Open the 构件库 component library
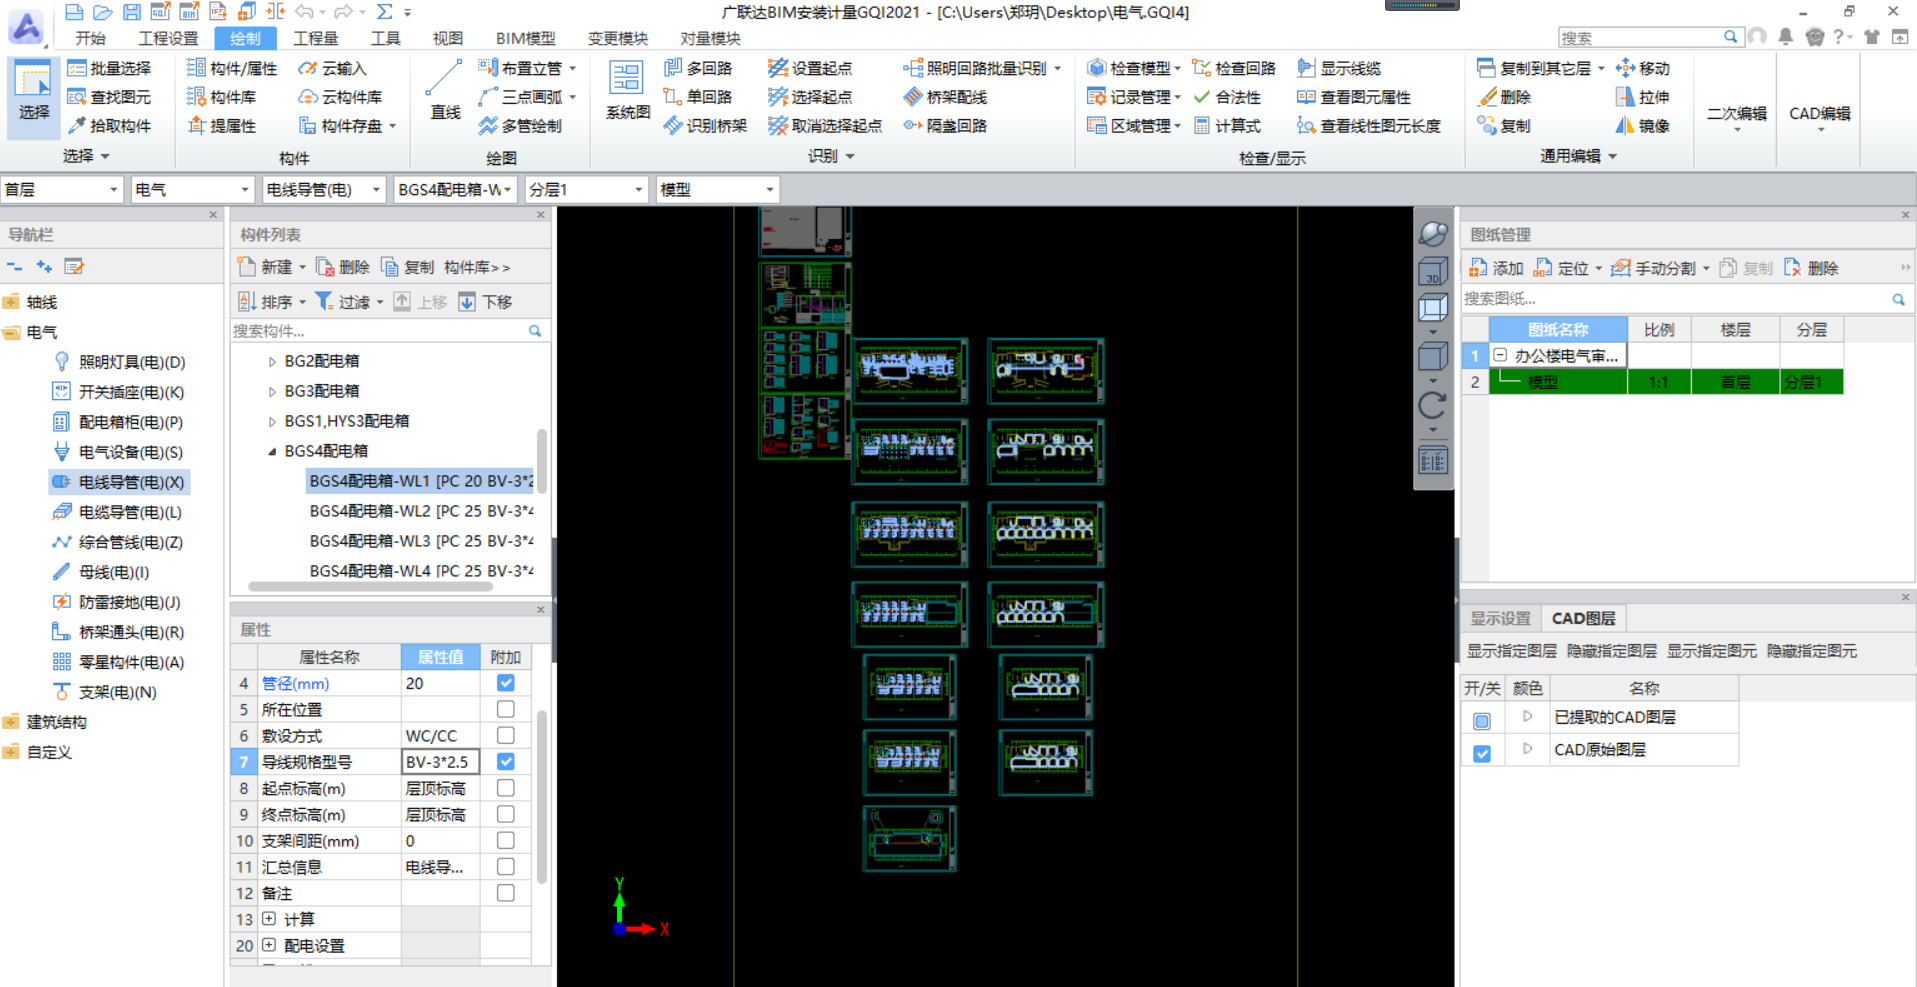Screen dimensions: 1917x987 pyautogui.click(x=222, y=97)
